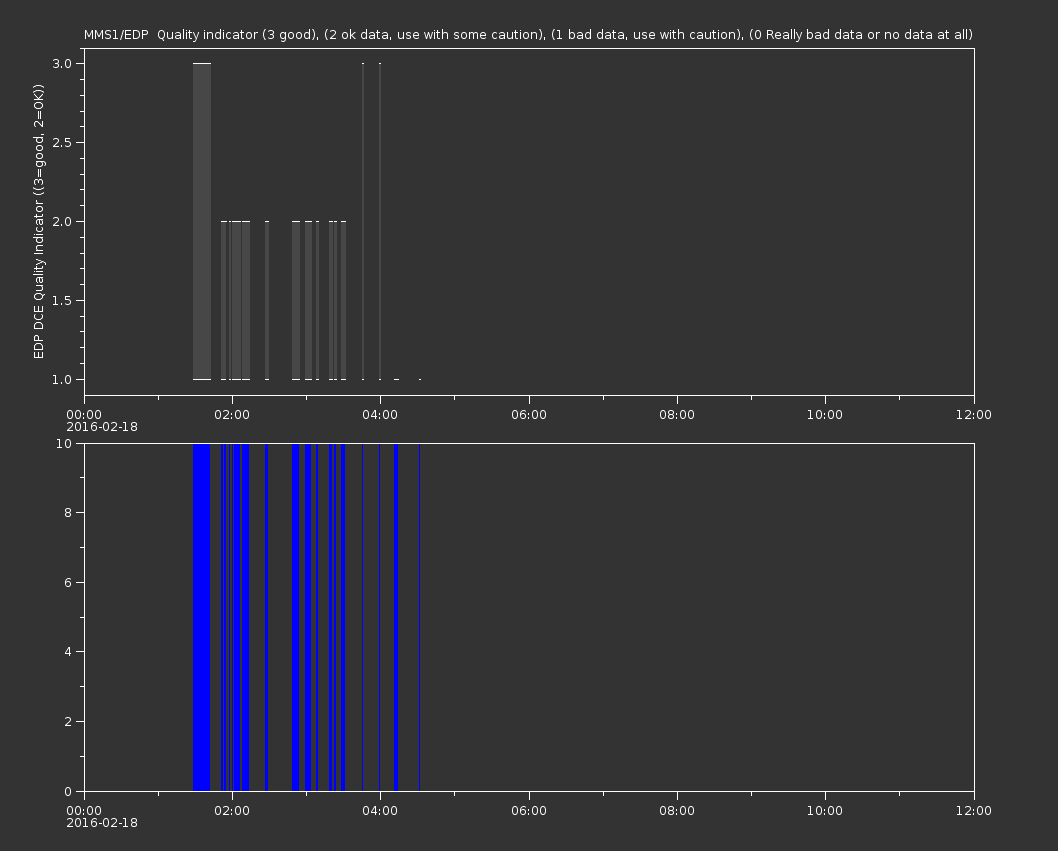
Task: Click the 2016-02-18 date label under the bottom plot
Action: pyautogui.click(x=102, y=823)
